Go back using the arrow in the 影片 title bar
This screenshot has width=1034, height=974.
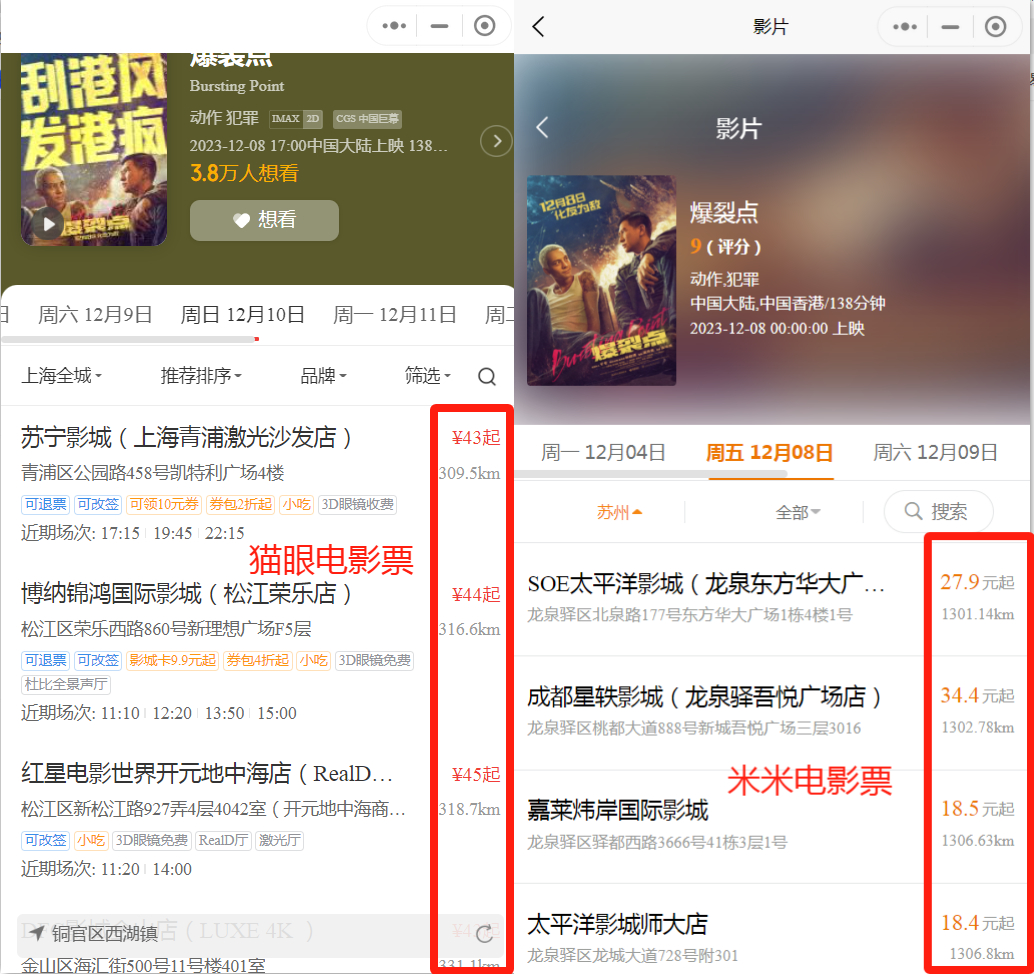[x=538, y=26]
